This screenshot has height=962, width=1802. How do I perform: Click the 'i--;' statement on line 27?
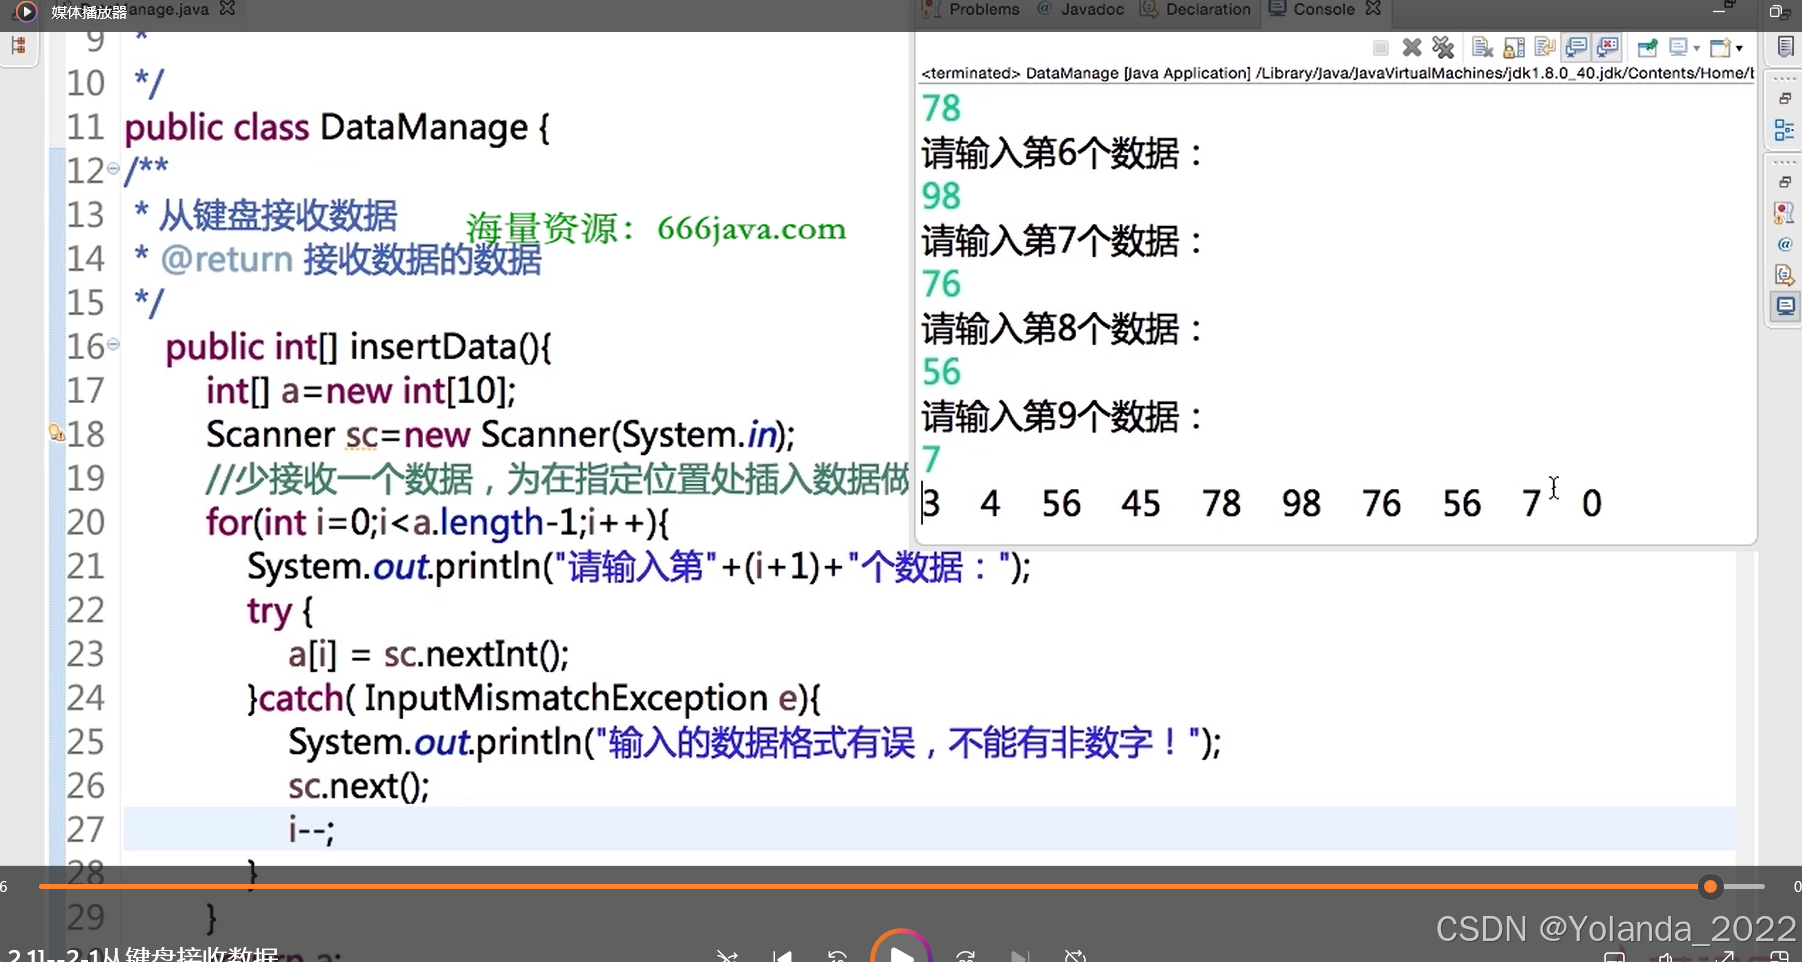tap(311, 829)
